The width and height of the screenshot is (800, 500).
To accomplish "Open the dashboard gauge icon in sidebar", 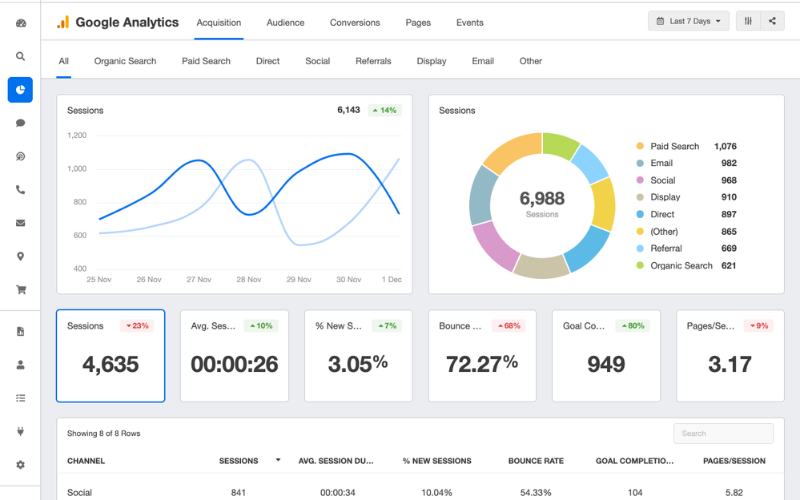I will 20,23.
